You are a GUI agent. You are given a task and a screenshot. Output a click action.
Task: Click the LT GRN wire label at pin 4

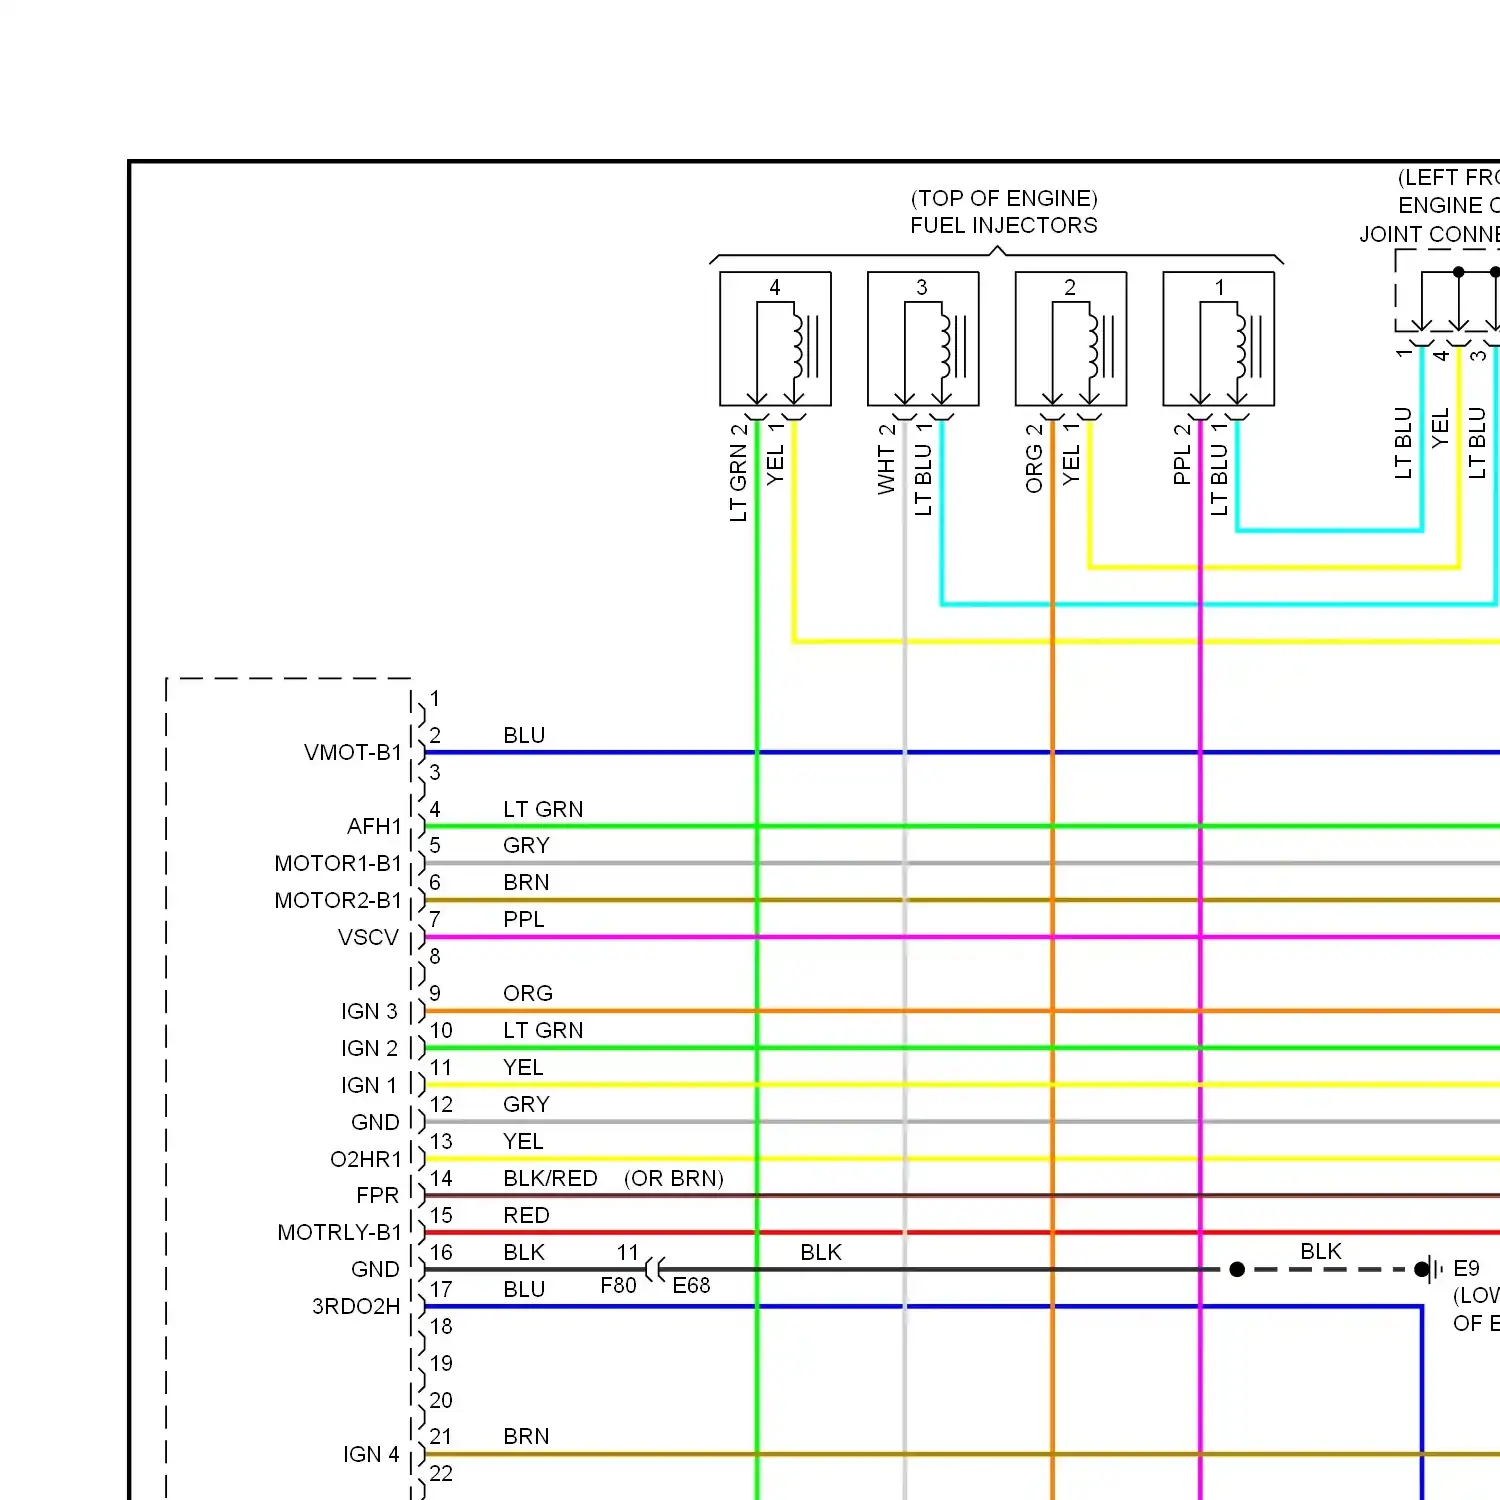543,809
